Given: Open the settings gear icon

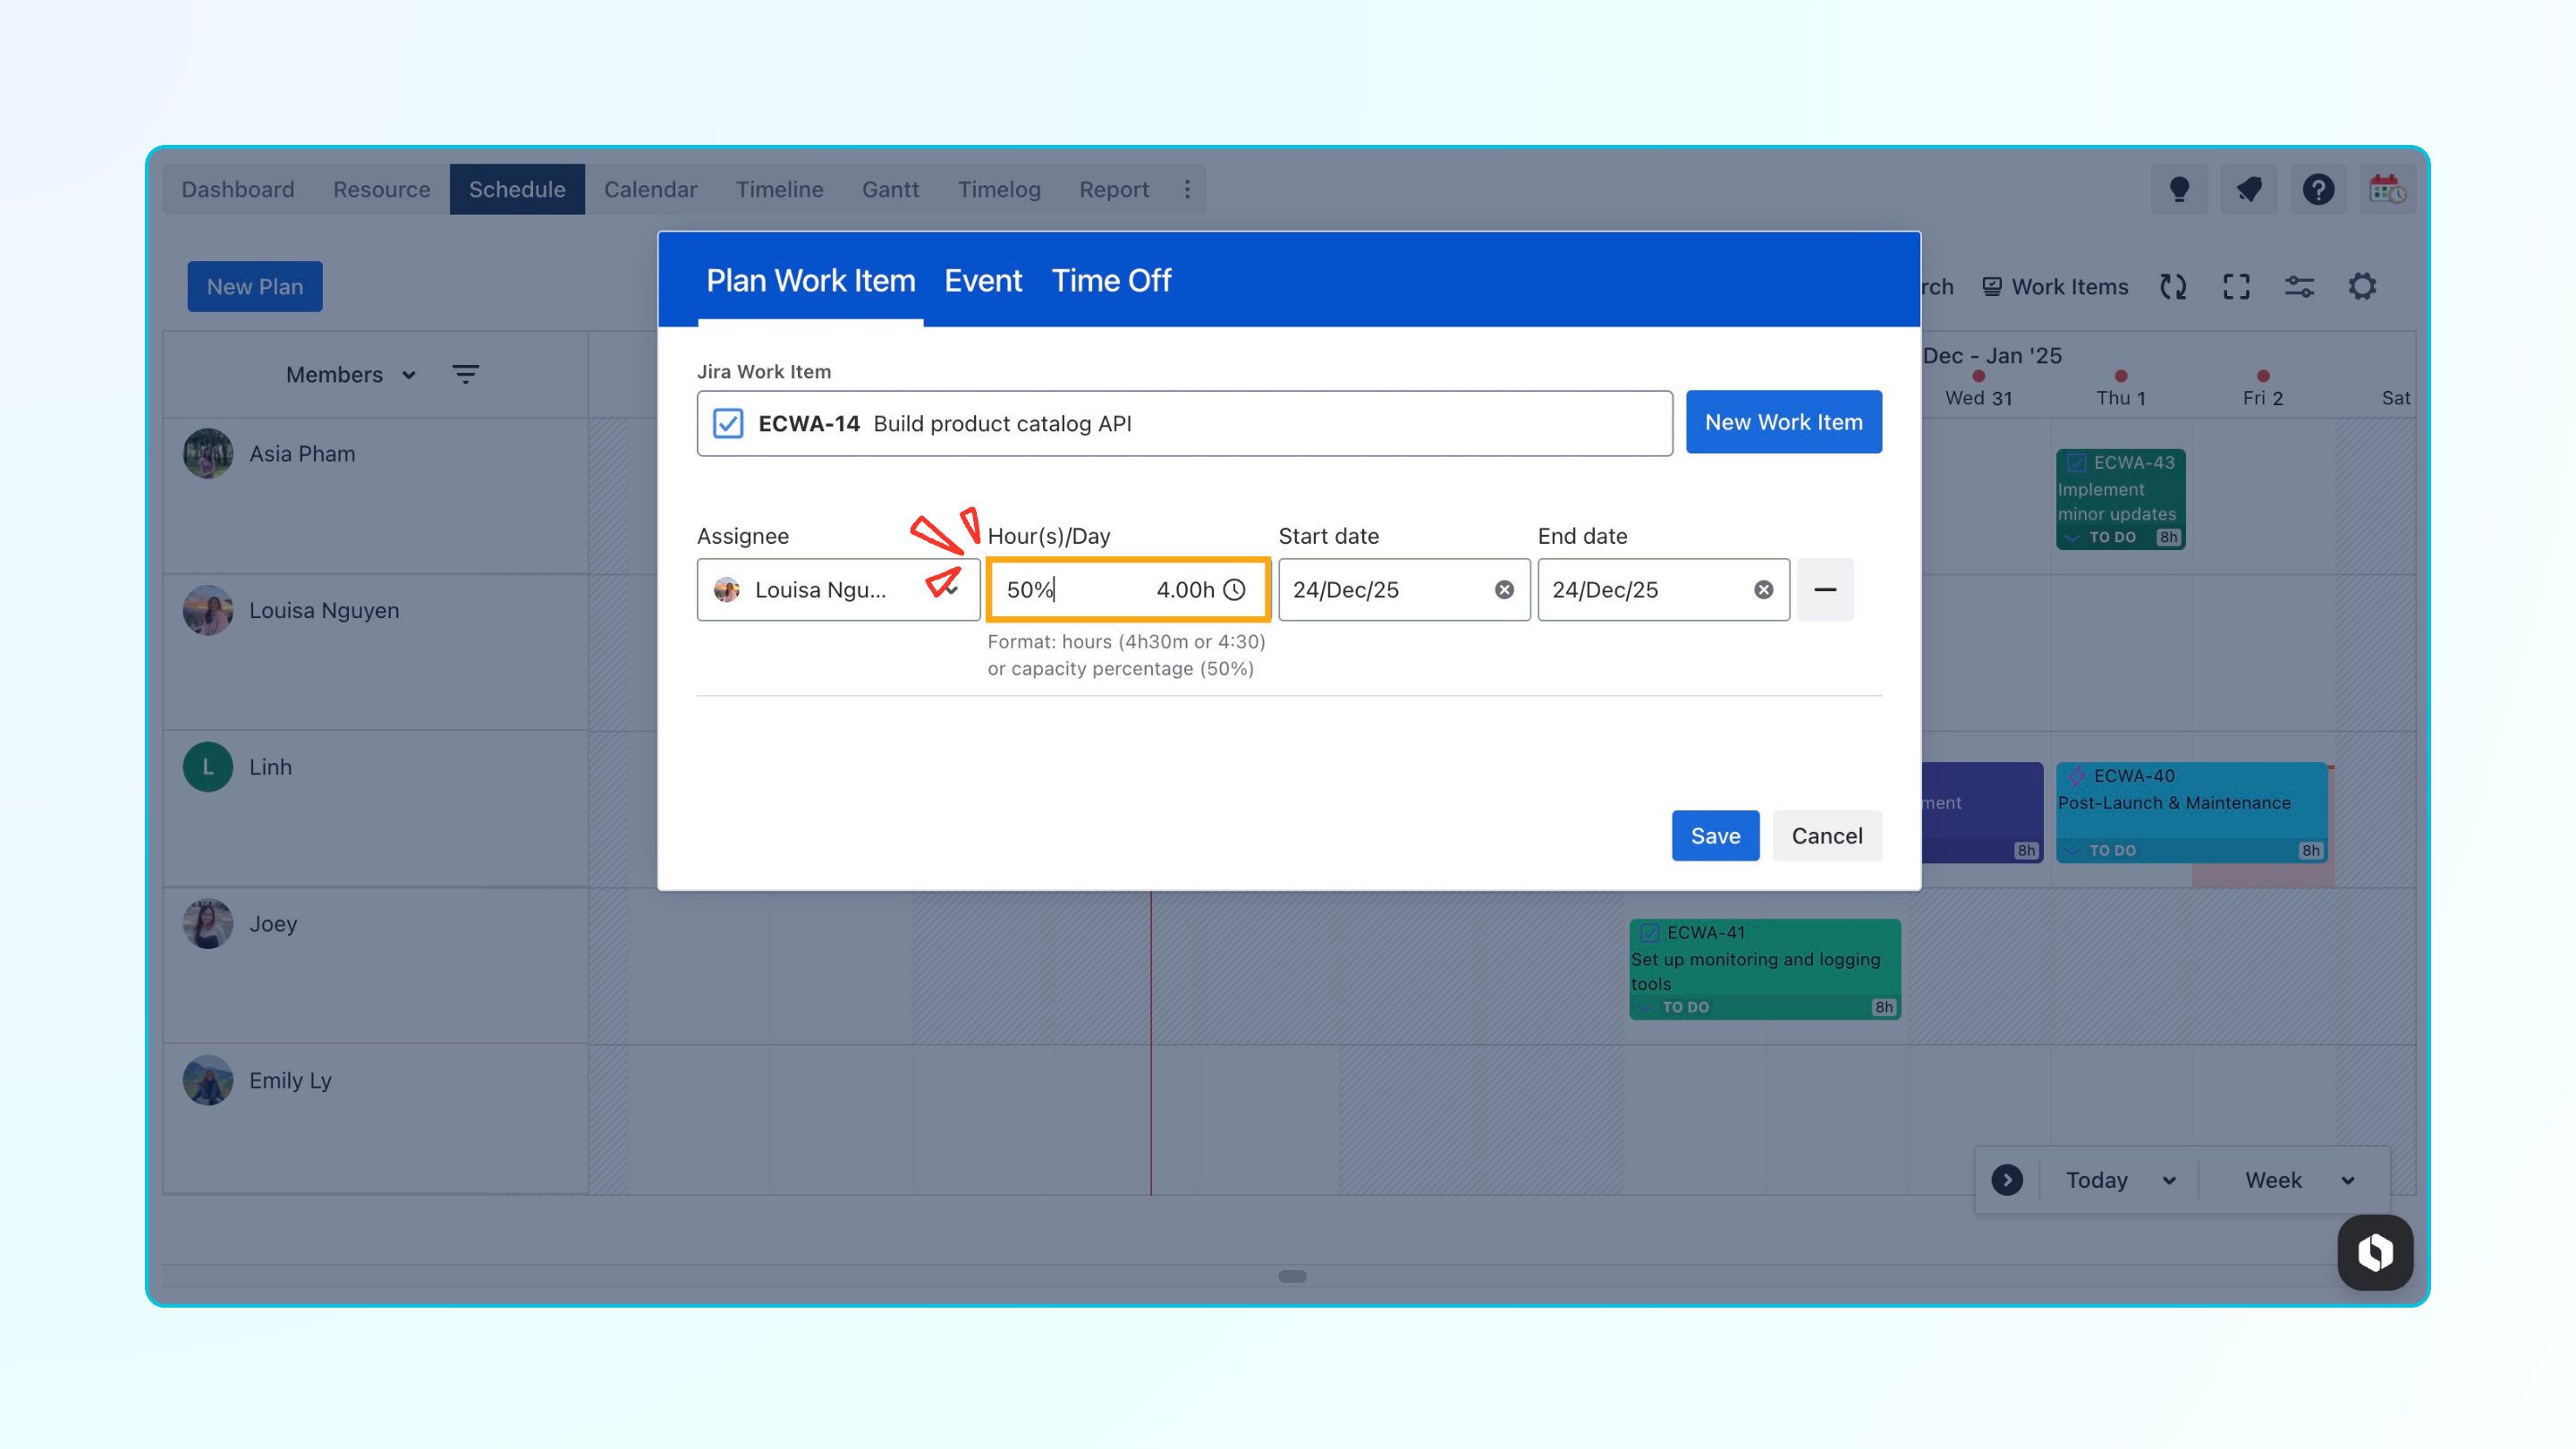Looking at the screenshot, I should pos(2362,287).
